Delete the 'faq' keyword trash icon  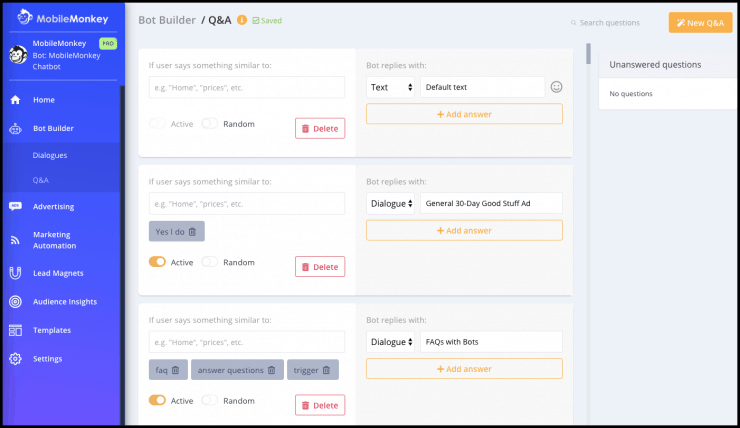click(176, 370)
